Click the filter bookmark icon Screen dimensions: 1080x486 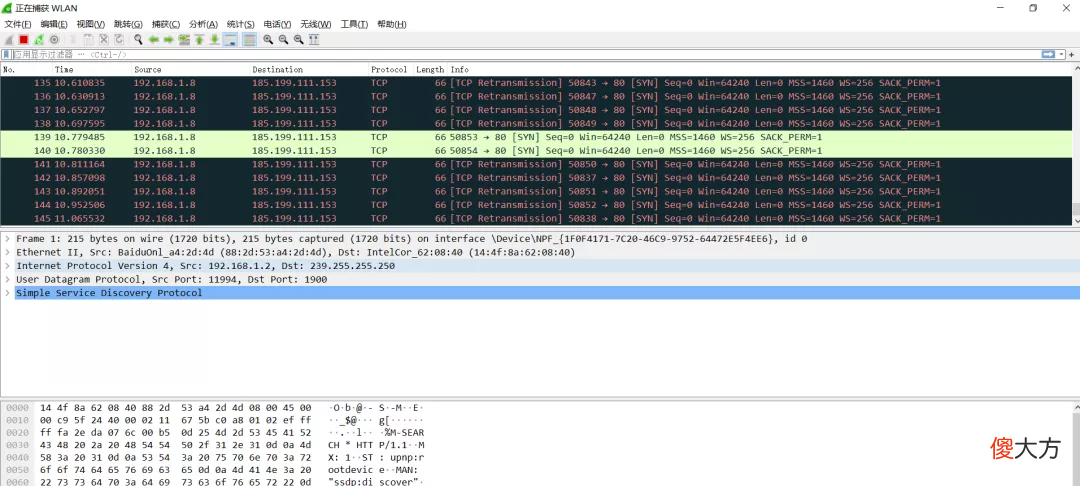[x=6, y=54]
